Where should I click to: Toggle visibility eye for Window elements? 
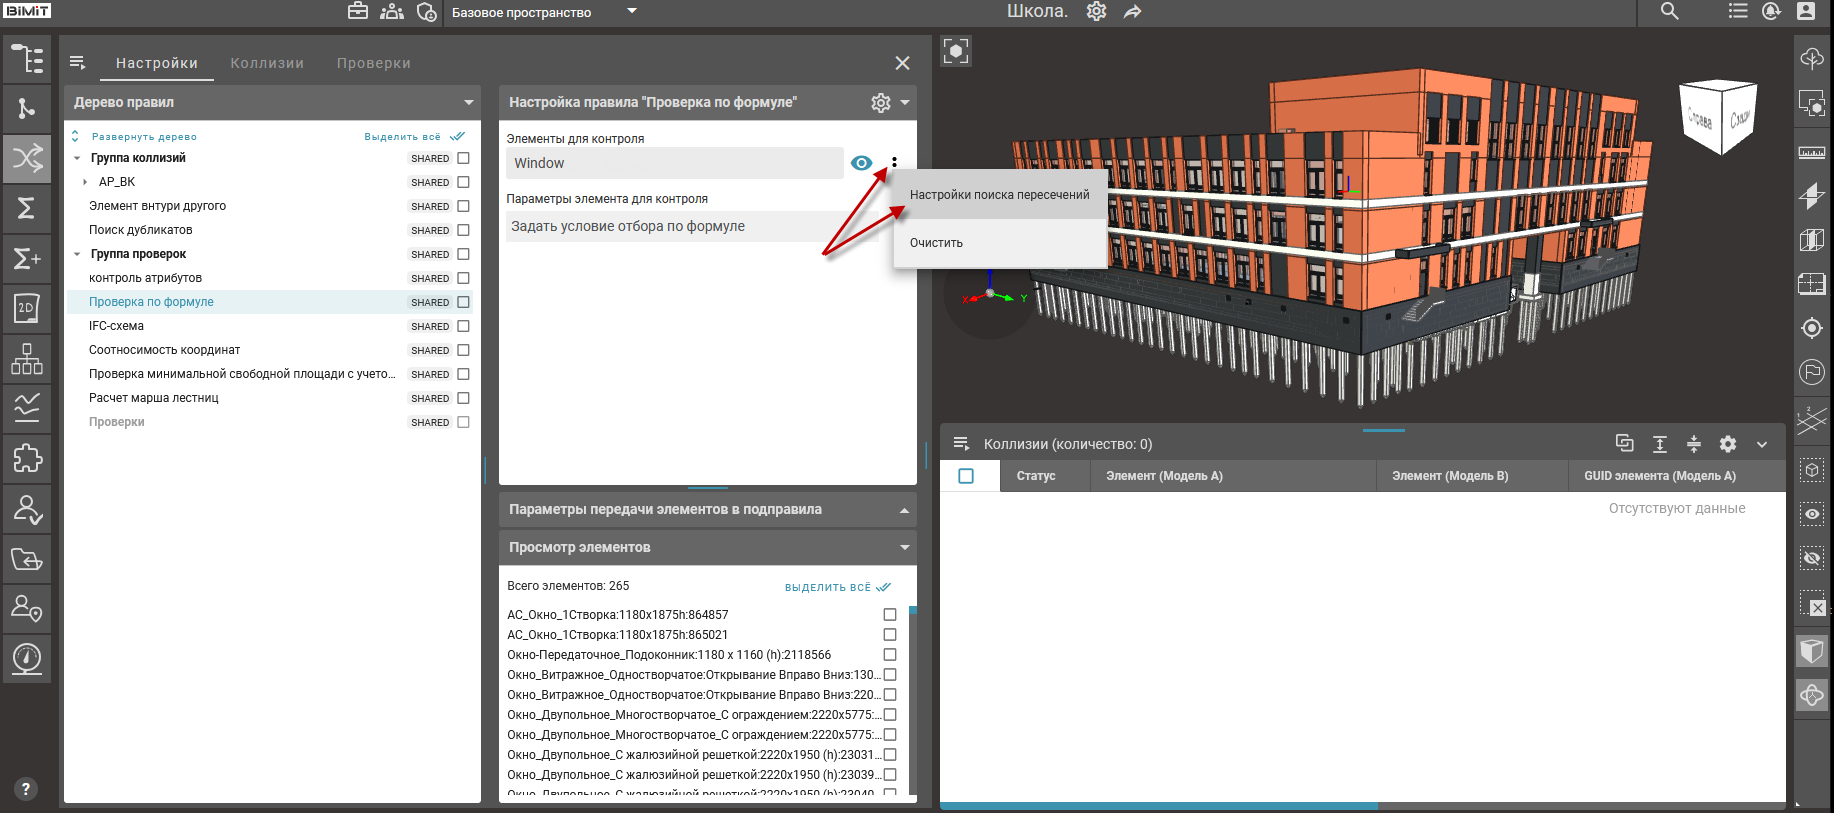pyautogui.click(x=861, y=163)
